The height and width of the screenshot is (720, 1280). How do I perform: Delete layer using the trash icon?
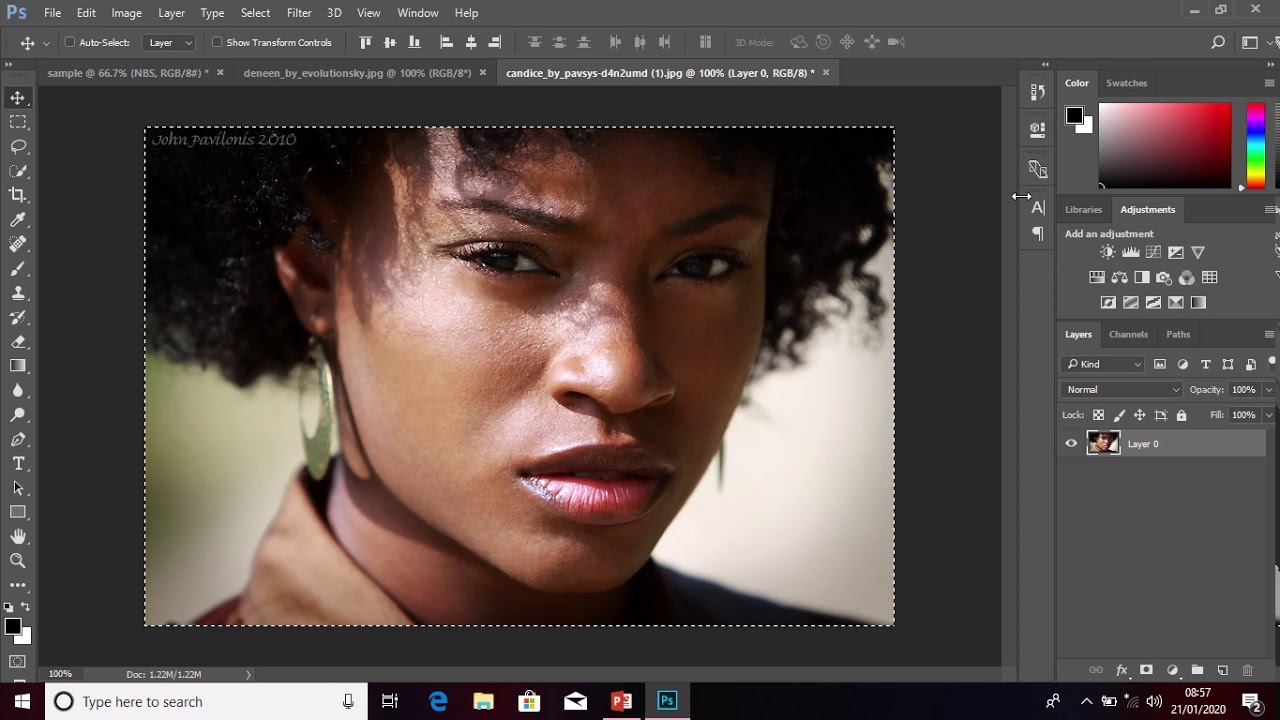[x=1247, y=670]
